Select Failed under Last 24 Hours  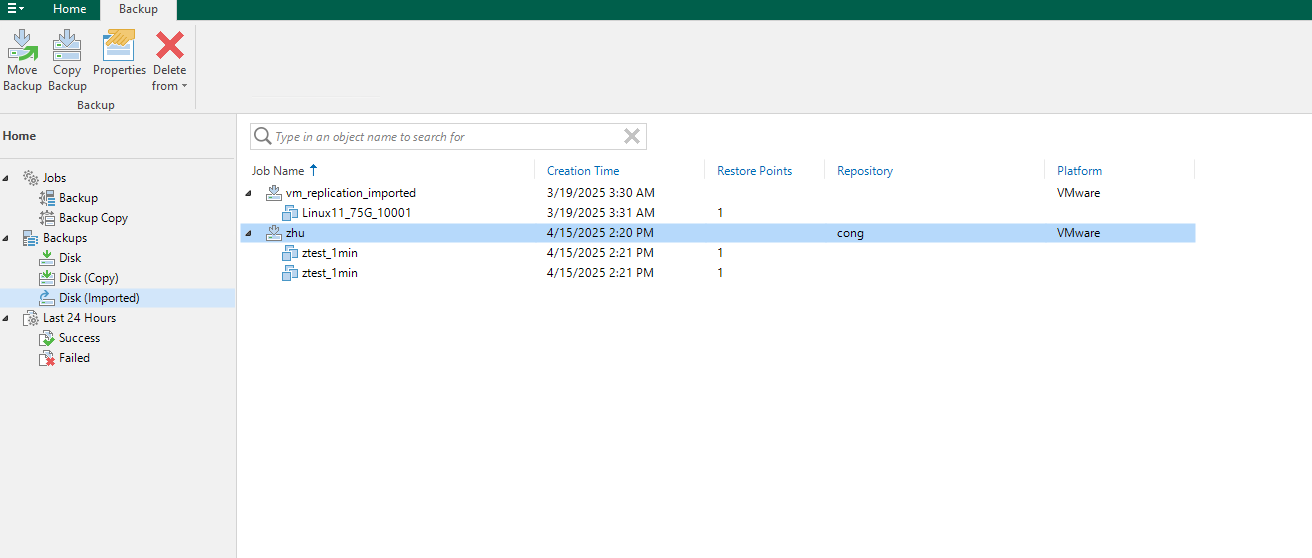click(x=74, y=358)
